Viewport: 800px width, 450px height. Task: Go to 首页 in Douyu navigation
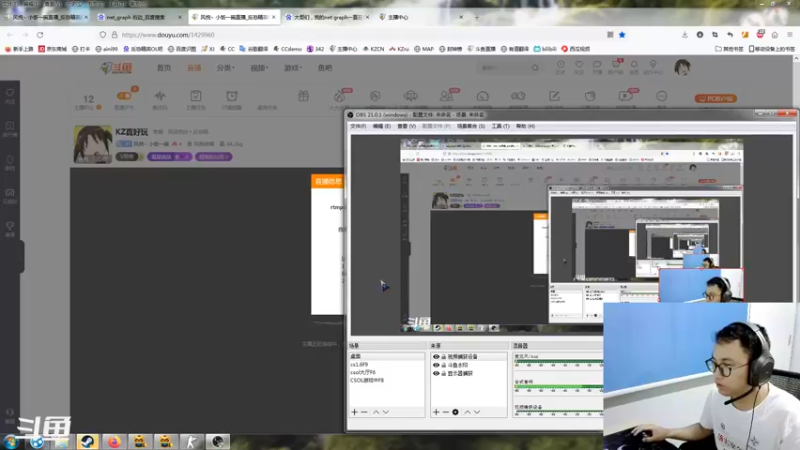click(x=164, y=68)
